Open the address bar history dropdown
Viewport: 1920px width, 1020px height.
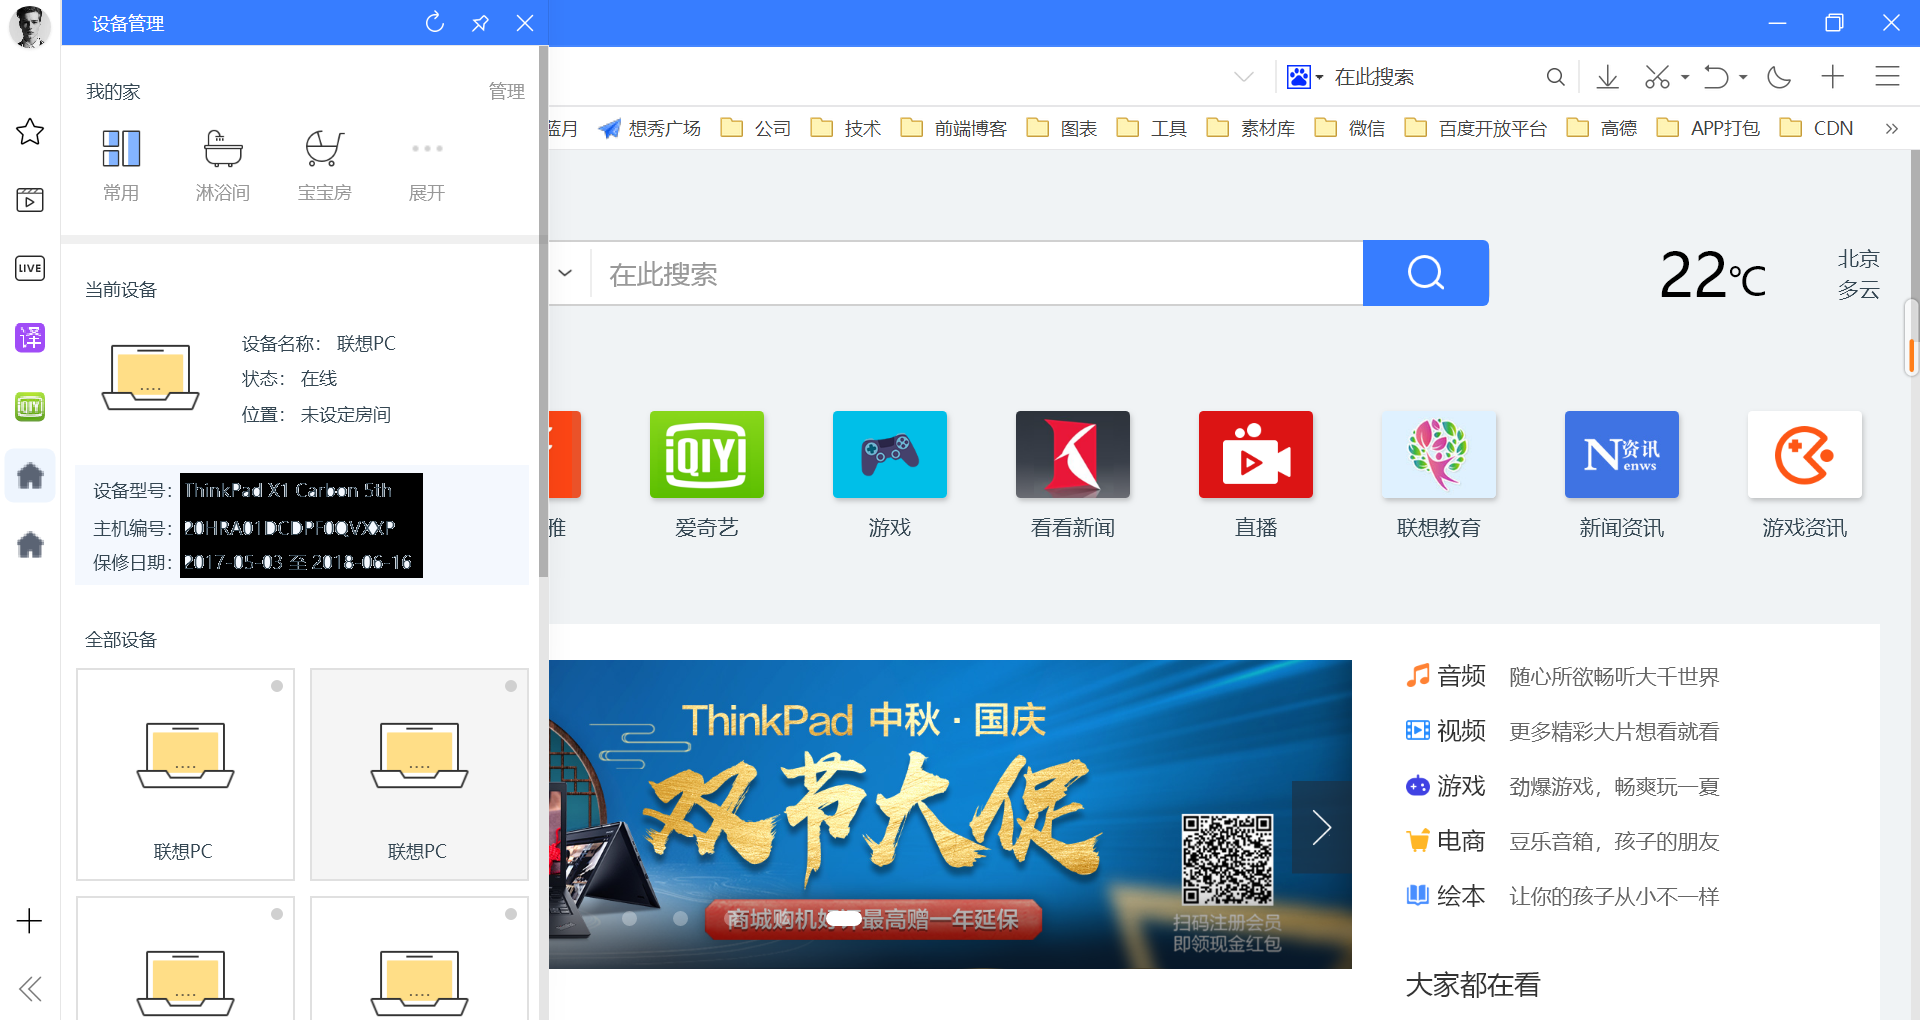coord(1244,77)
